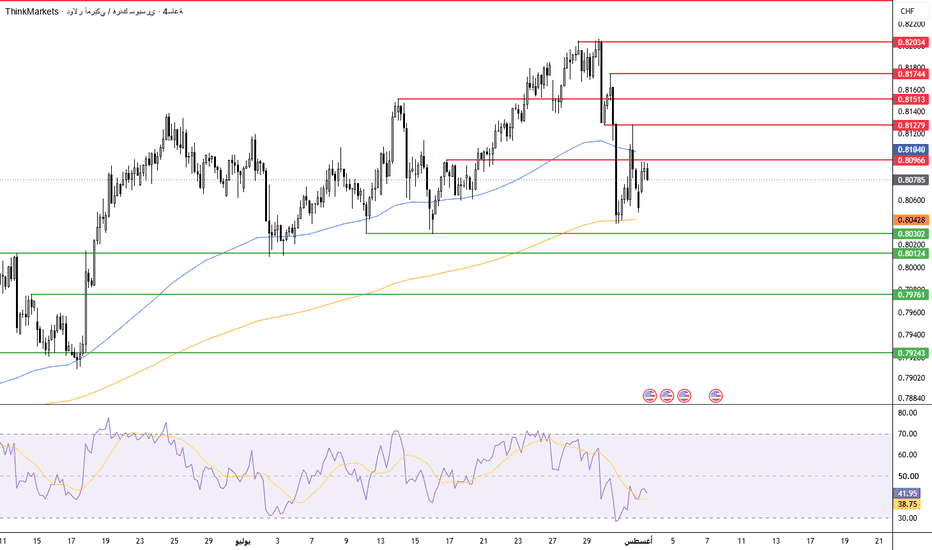Click the 0.81279 red price label

[911, 125]
